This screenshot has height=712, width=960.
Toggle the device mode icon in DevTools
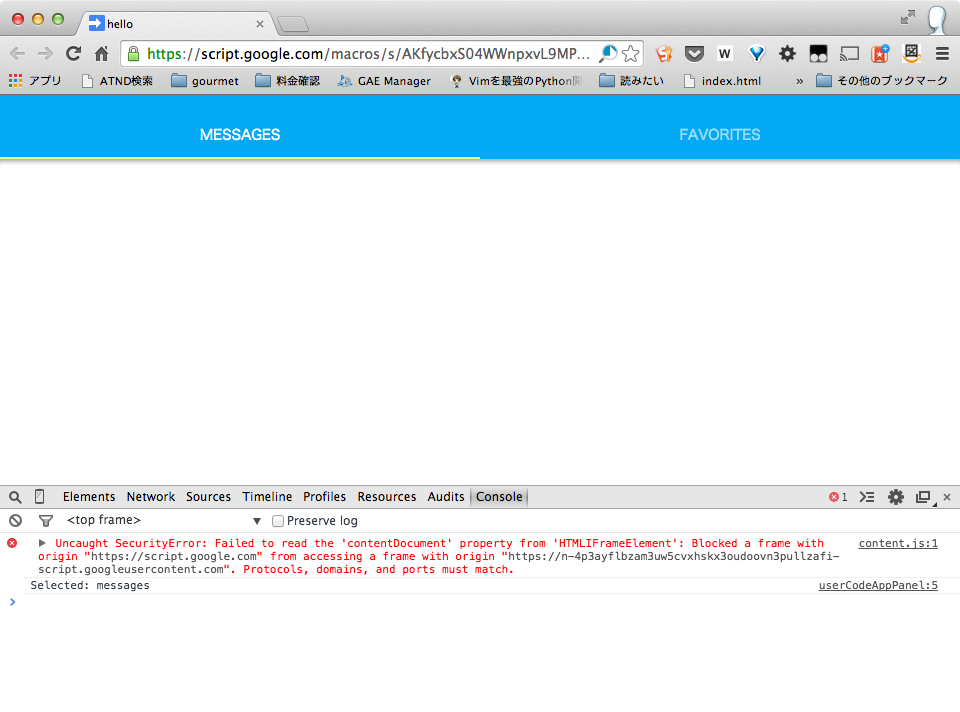(38, 496)
